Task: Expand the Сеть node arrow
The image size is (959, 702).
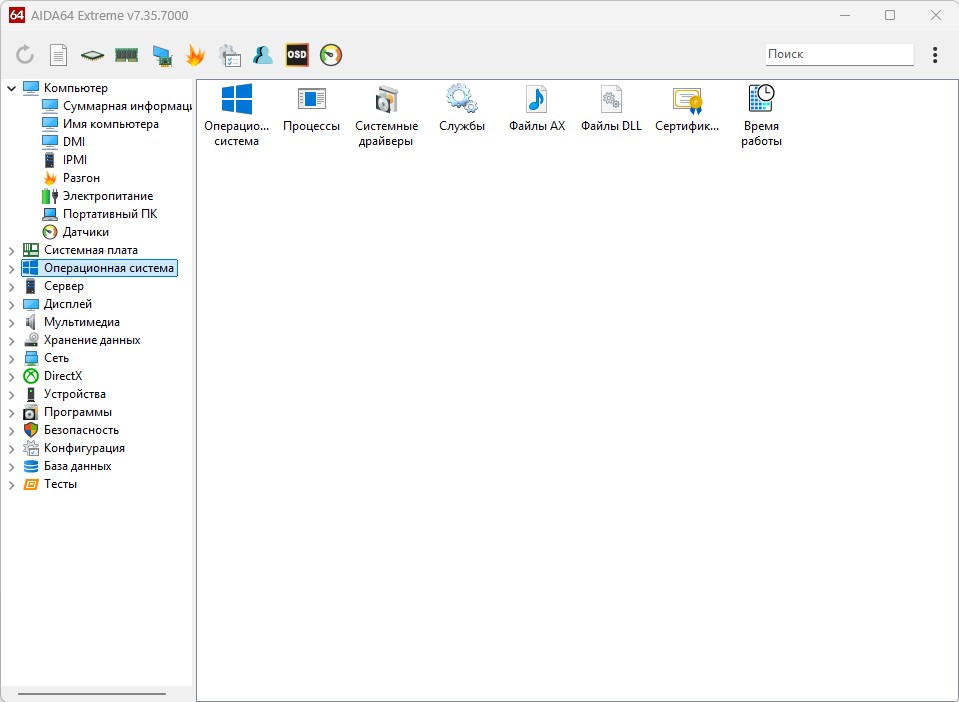Action: click(x=12, y=358)
